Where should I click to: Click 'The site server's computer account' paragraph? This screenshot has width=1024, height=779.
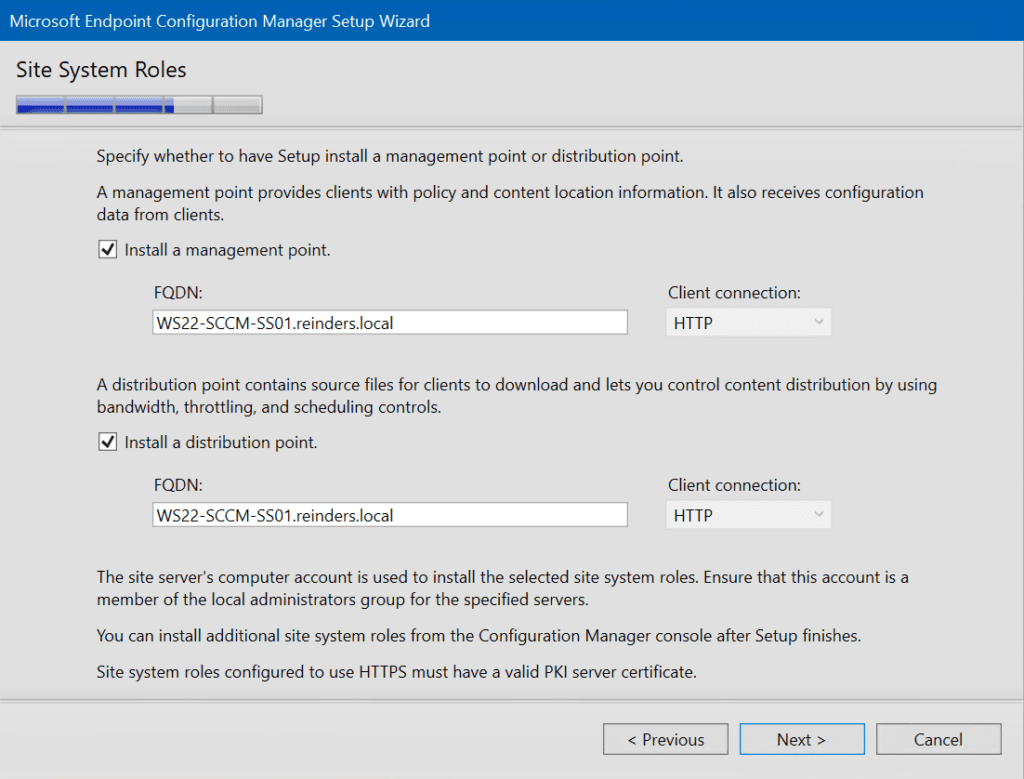(x=502, y=588)
